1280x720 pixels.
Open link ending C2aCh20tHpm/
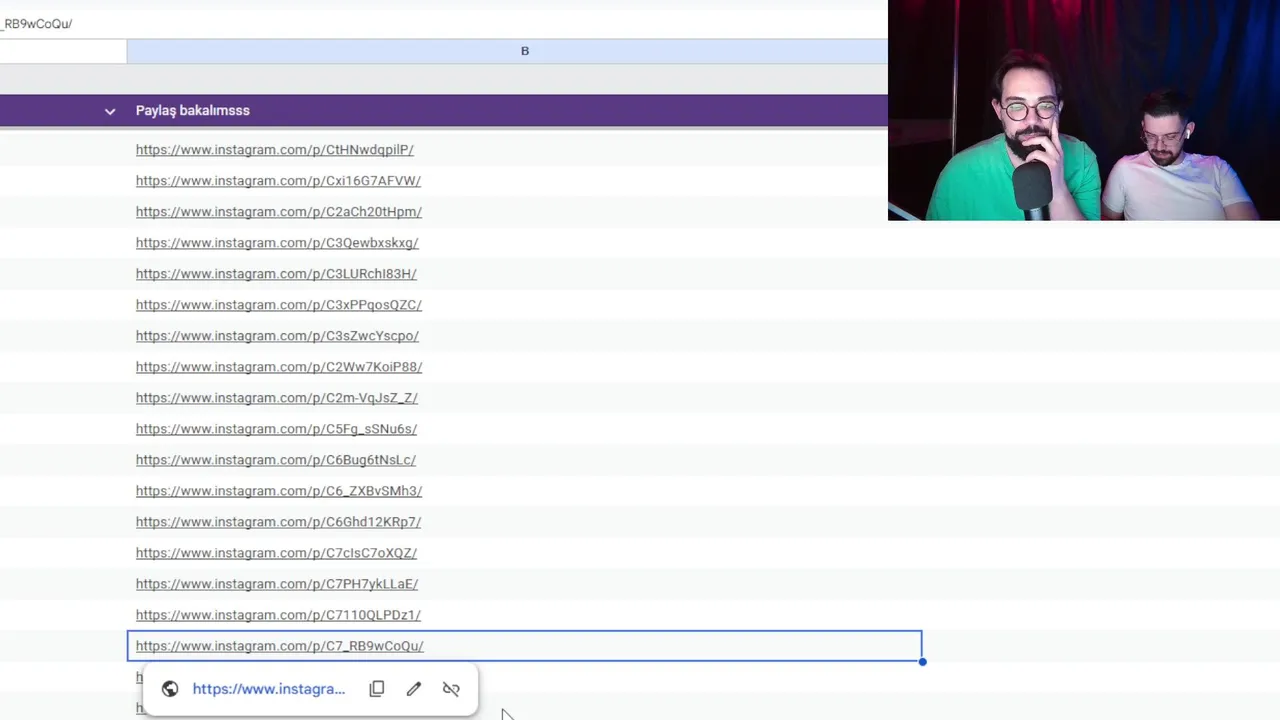(279, 212)
